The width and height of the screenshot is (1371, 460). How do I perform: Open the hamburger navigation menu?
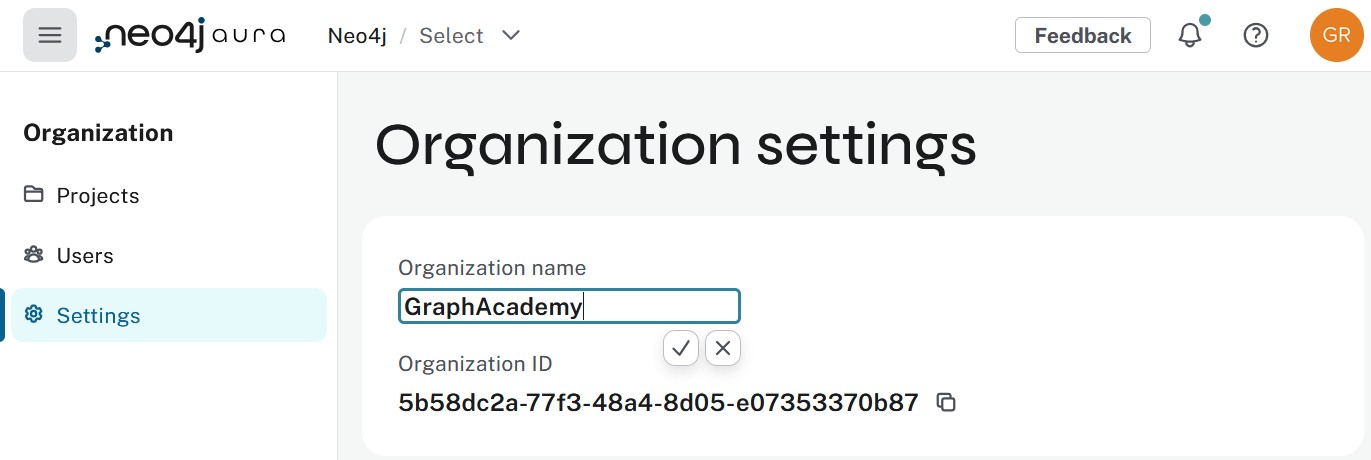pyautogui.click(x=50, y=35)
